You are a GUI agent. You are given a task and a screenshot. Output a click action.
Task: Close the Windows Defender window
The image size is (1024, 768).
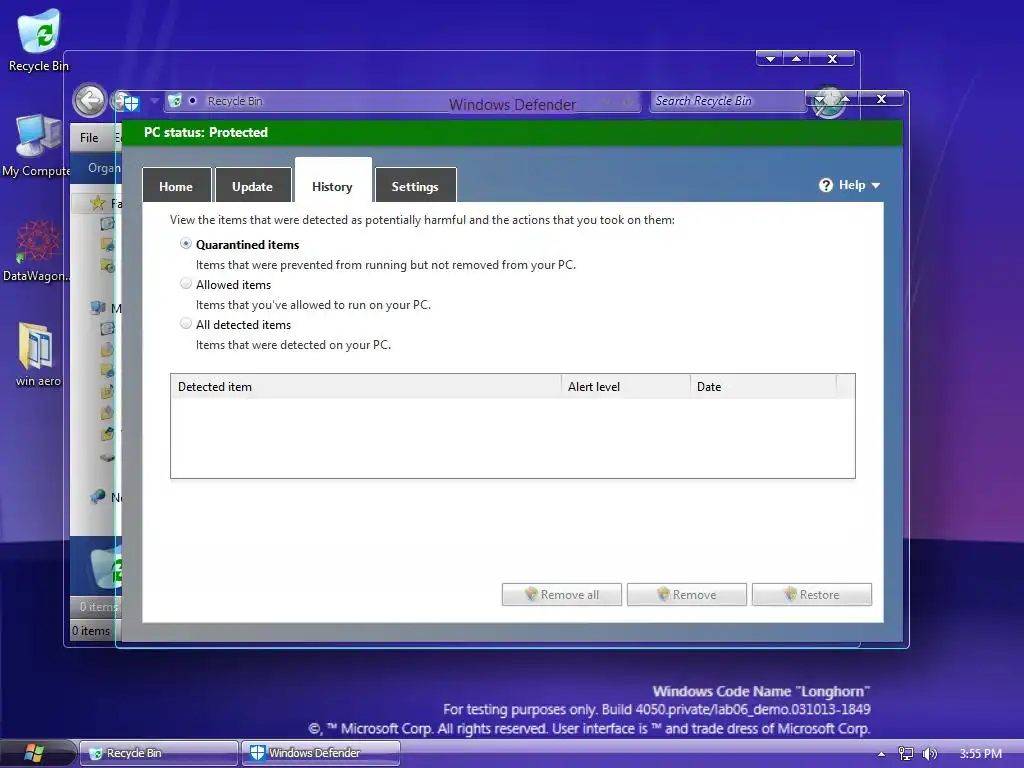(x=881, y=99)
